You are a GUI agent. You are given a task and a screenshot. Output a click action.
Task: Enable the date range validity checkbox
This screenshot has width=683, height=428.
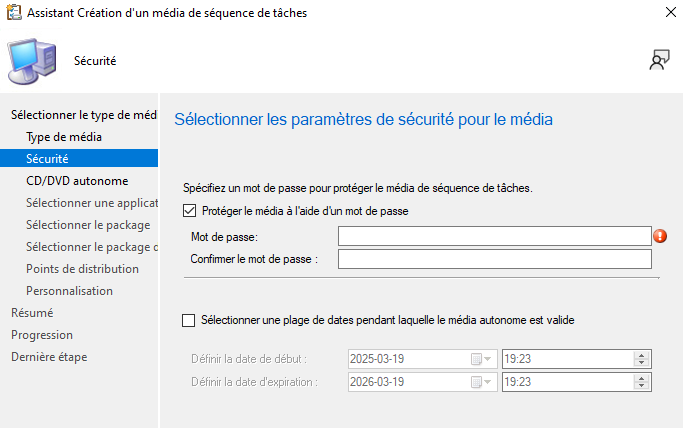[190, 320]
